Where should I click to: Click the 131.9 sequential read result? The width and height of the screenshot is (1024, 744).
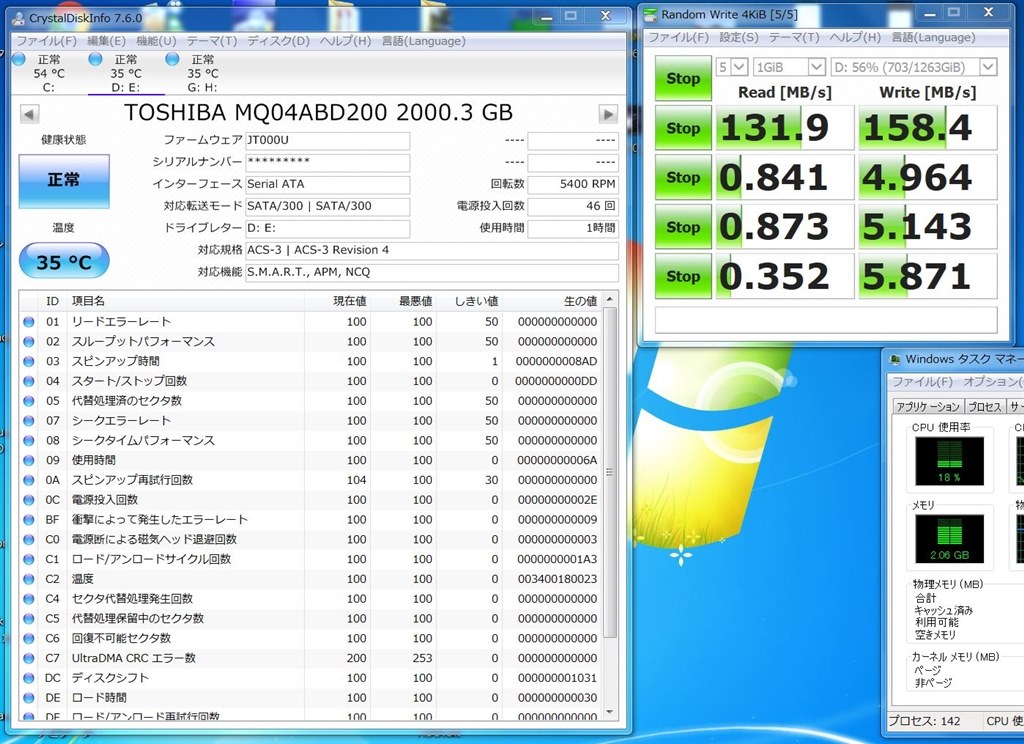click(x=785, y=128)
